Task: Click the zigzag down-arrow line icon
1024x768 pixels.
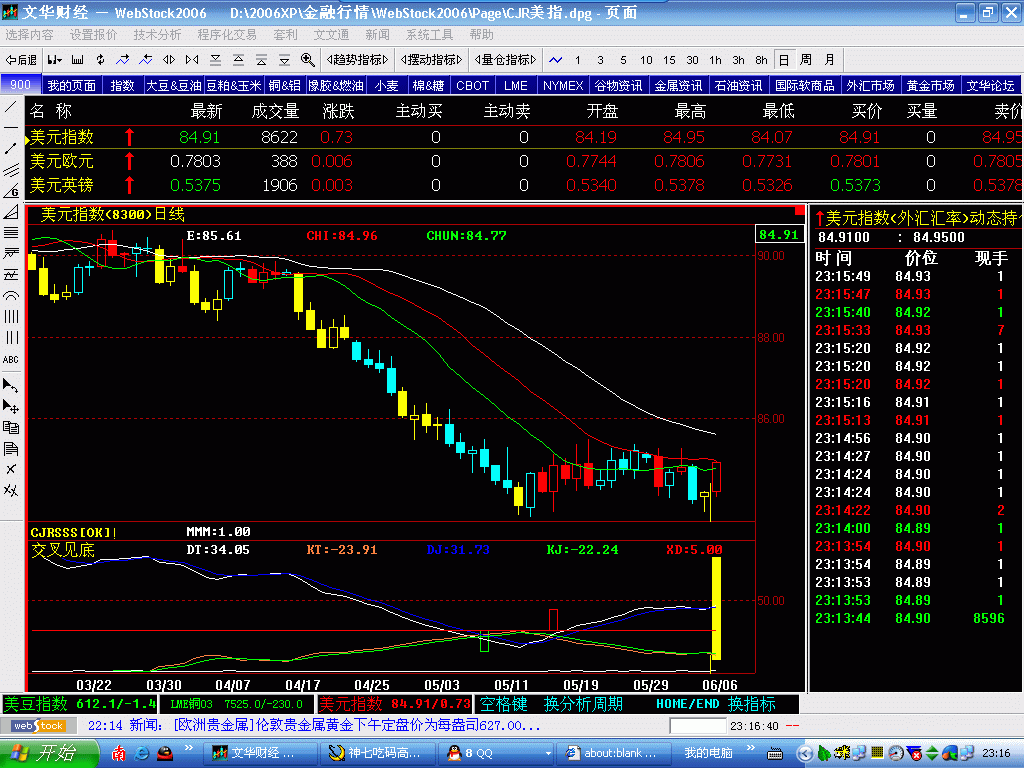Action: (146, 60)
